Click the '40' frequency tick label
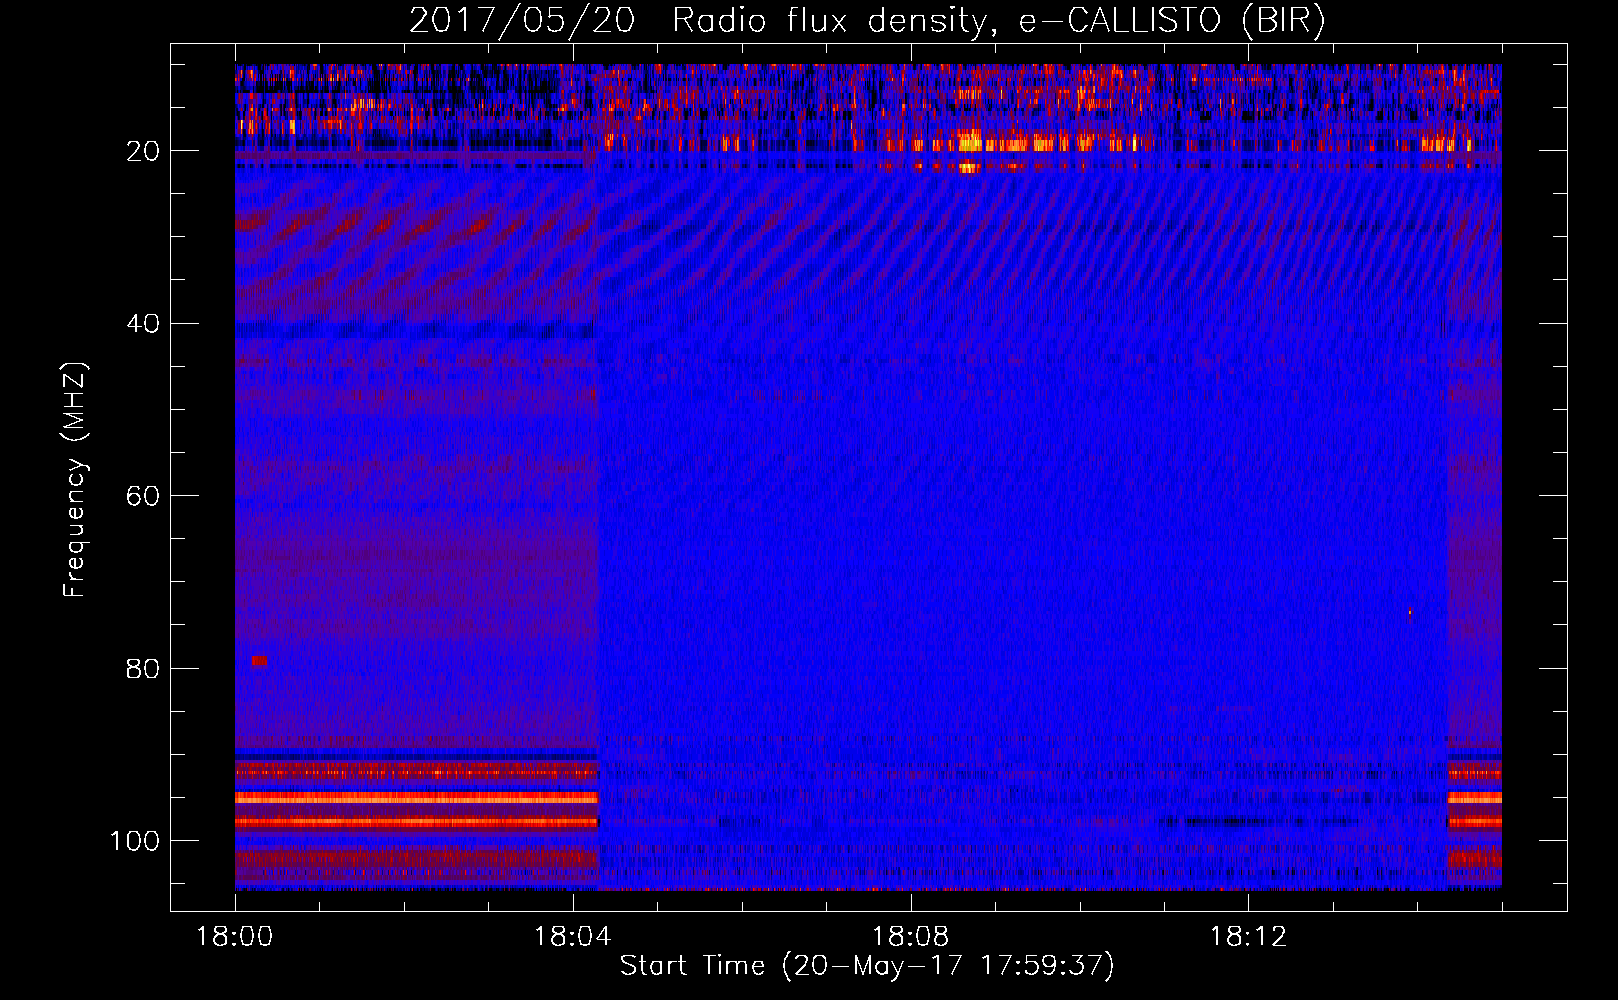 [x=143, y=324]
